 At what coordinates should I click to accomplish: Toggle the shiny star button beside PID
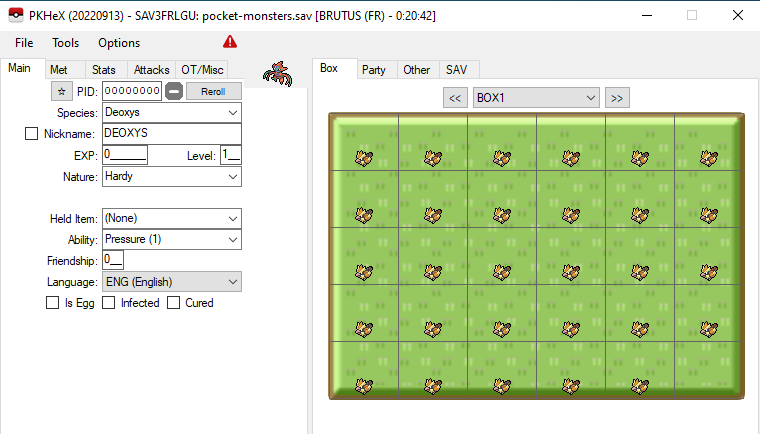click(x=62, y=91)
